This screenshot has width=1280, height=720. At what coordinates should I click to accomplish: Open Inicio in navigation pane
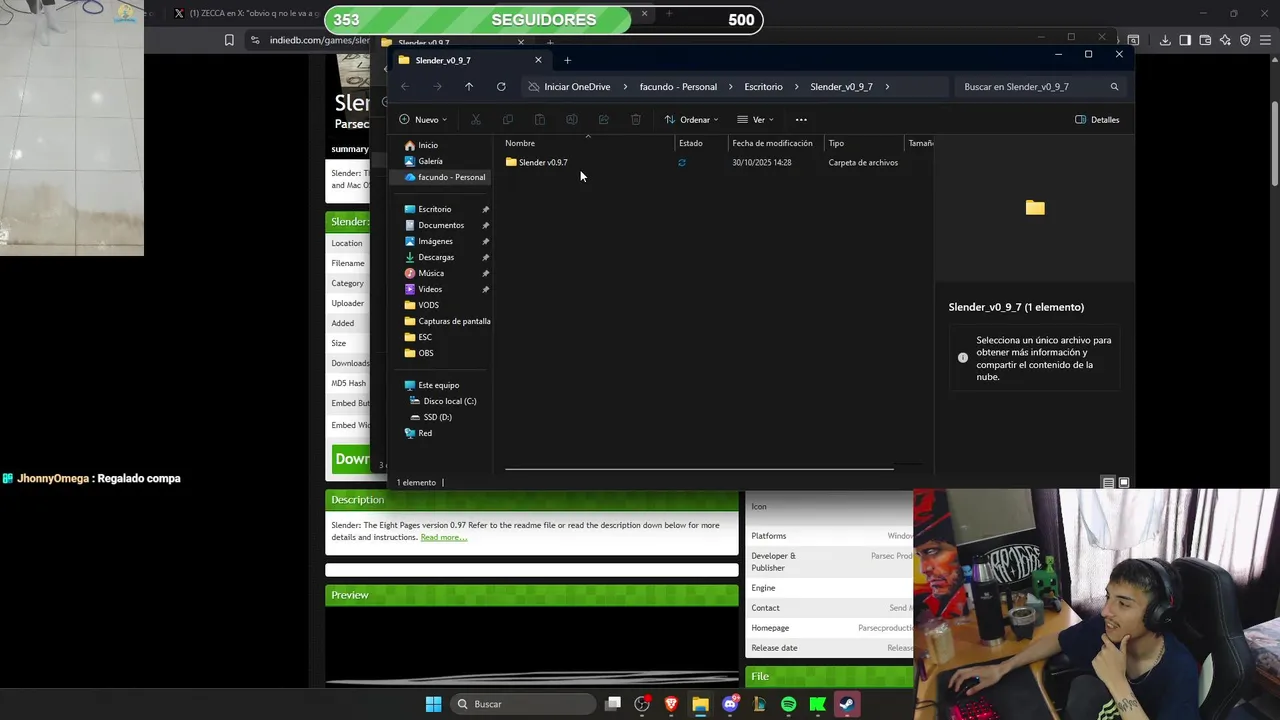pos(427,145)
